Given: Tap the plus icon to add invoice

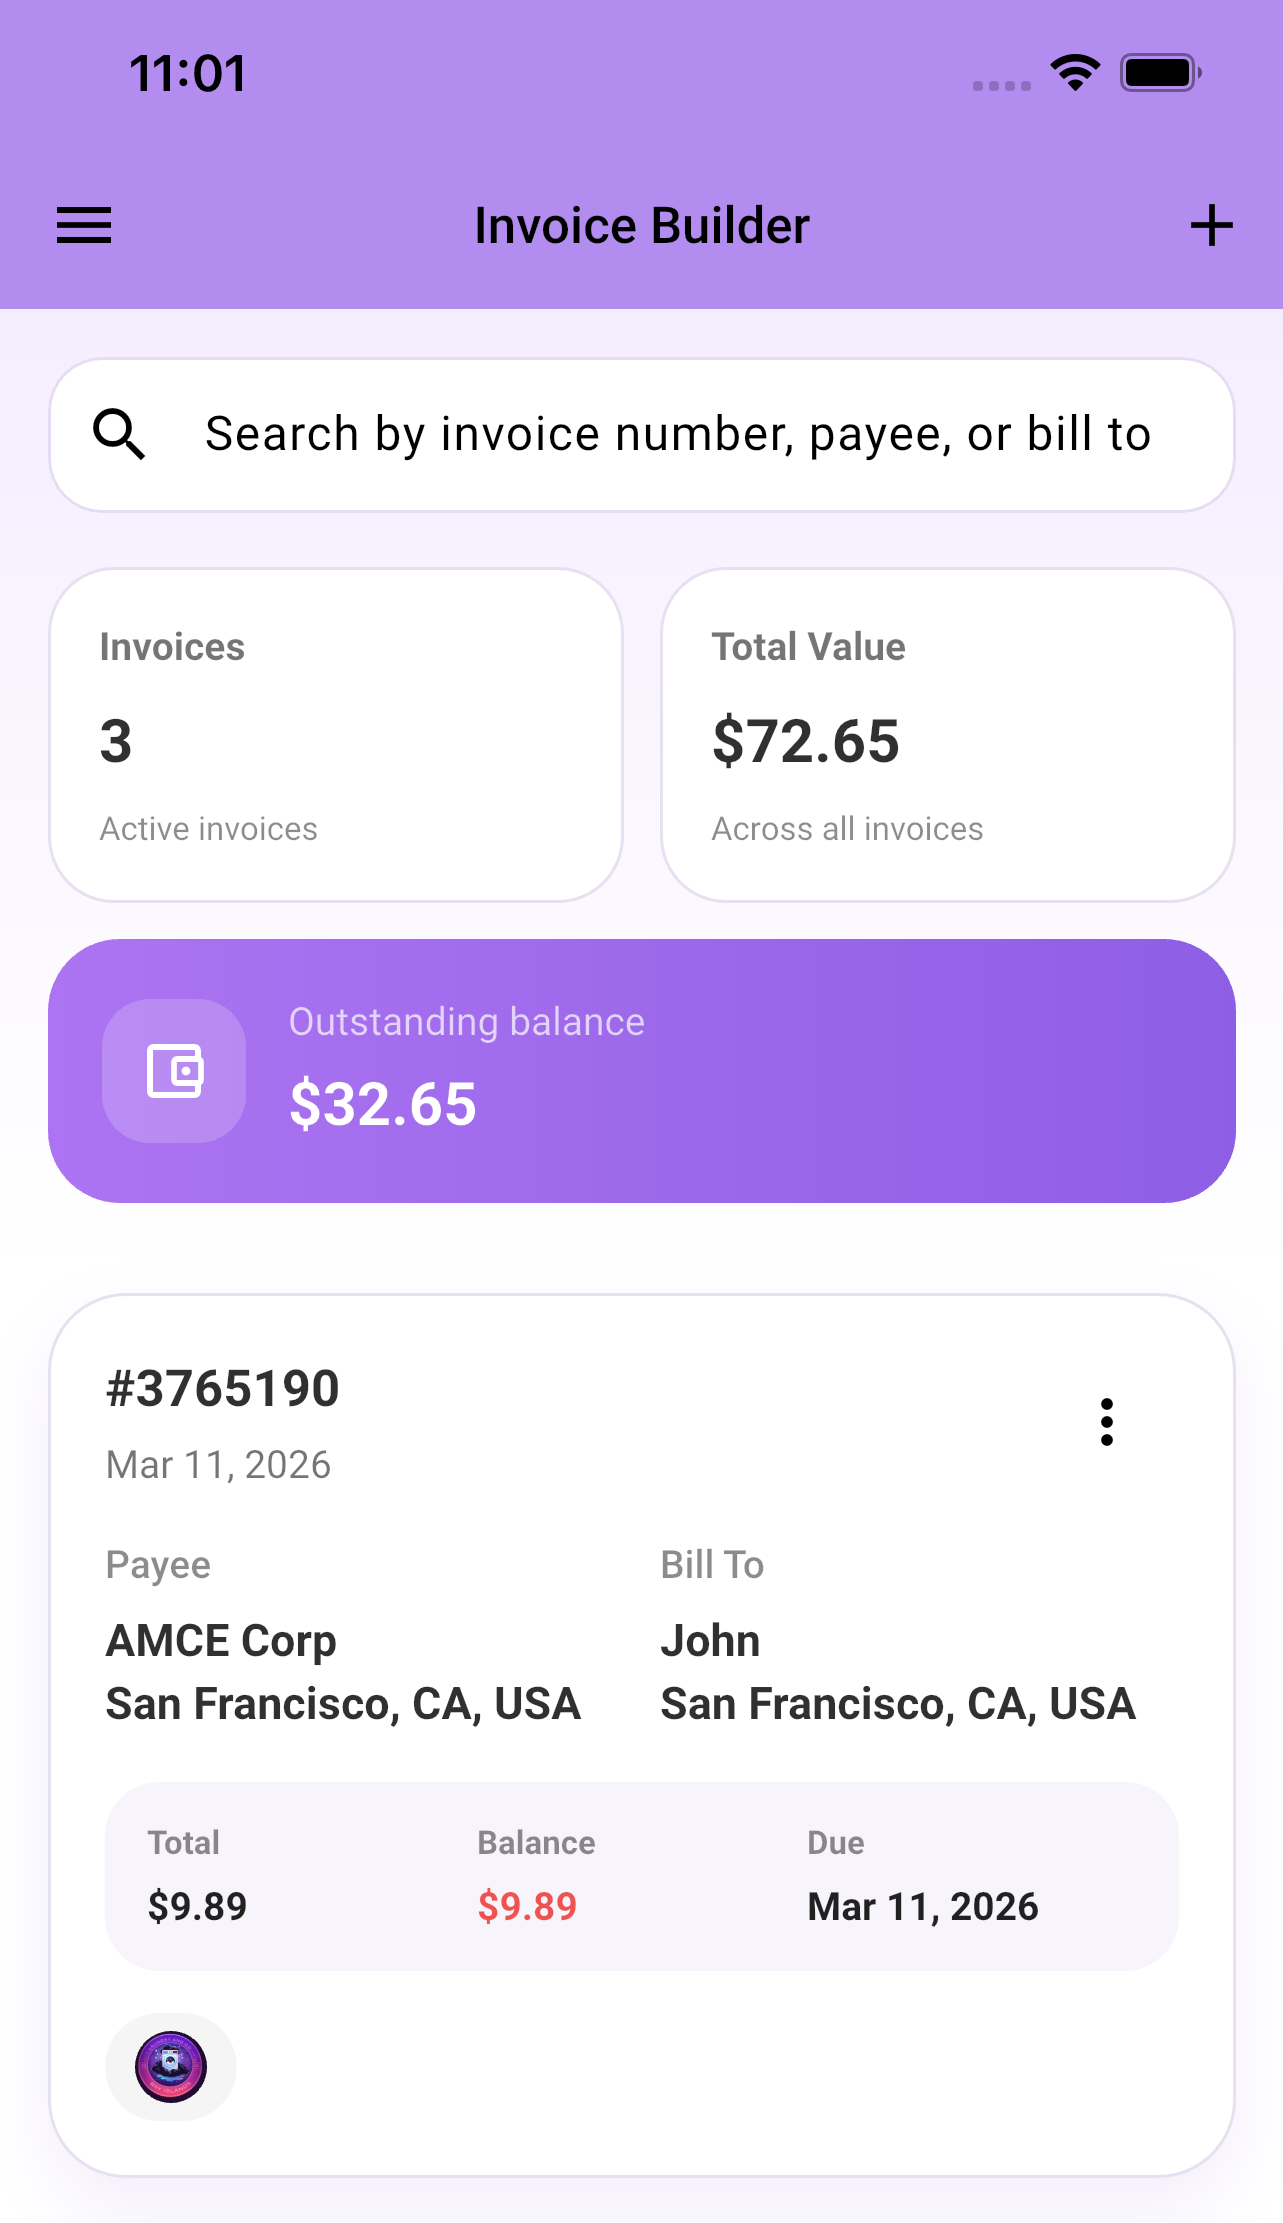Looking at the screenshot, I should pyautogui.click(x=1211, y=226).
